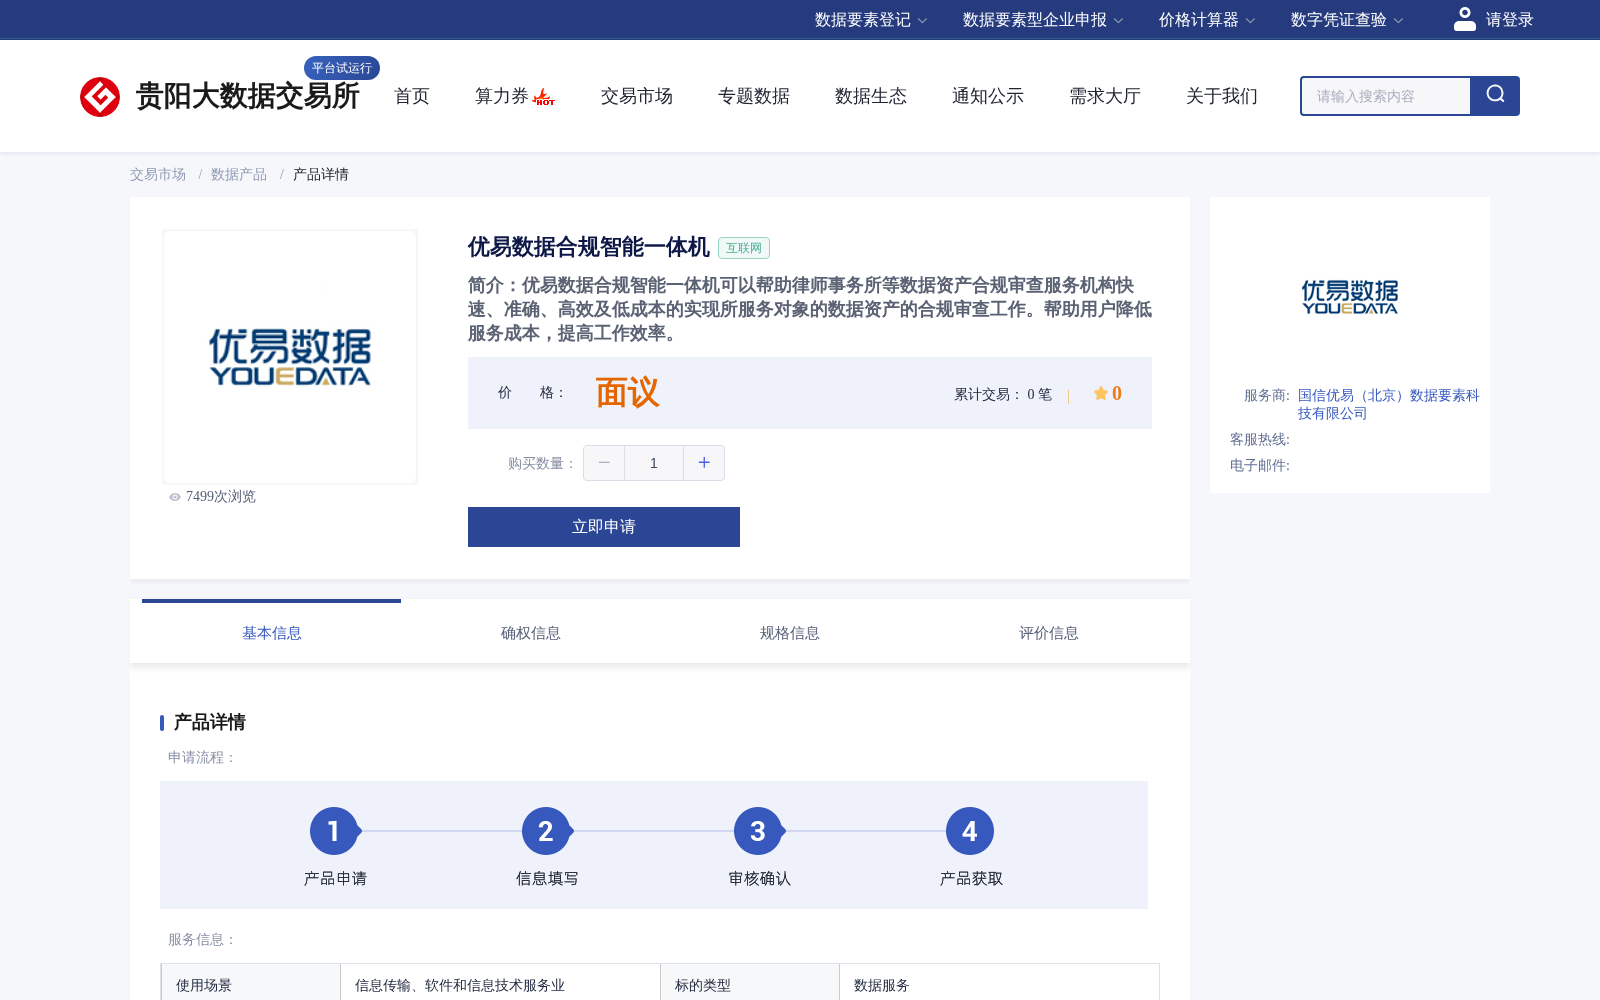Open 专题数据 navigation item
The image size is (1600, 1000).
[754, 96]
